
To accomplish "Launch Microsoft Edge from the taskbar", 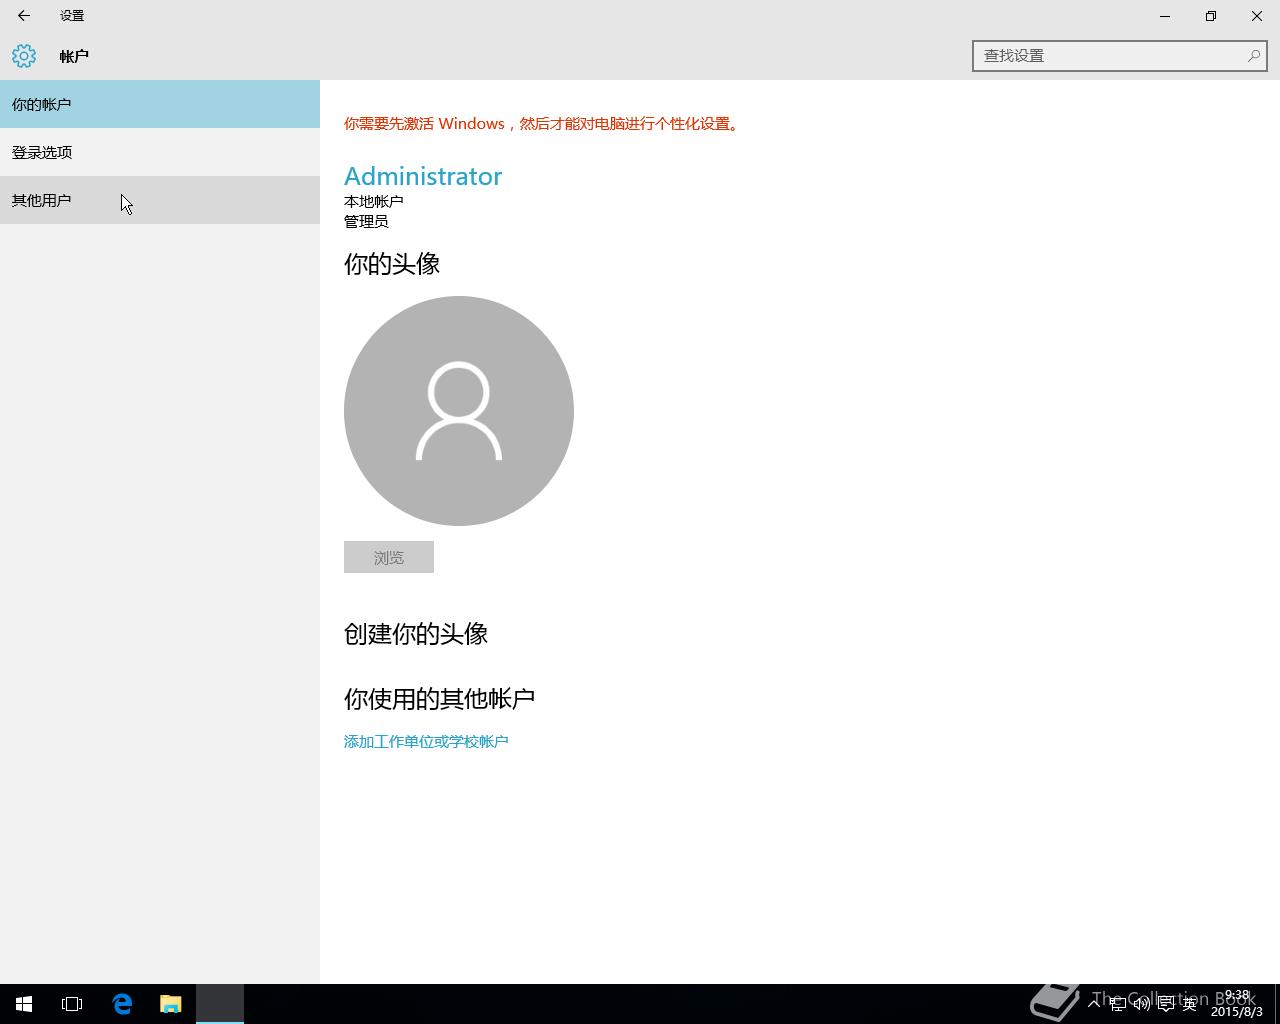I will point(122,1004).
